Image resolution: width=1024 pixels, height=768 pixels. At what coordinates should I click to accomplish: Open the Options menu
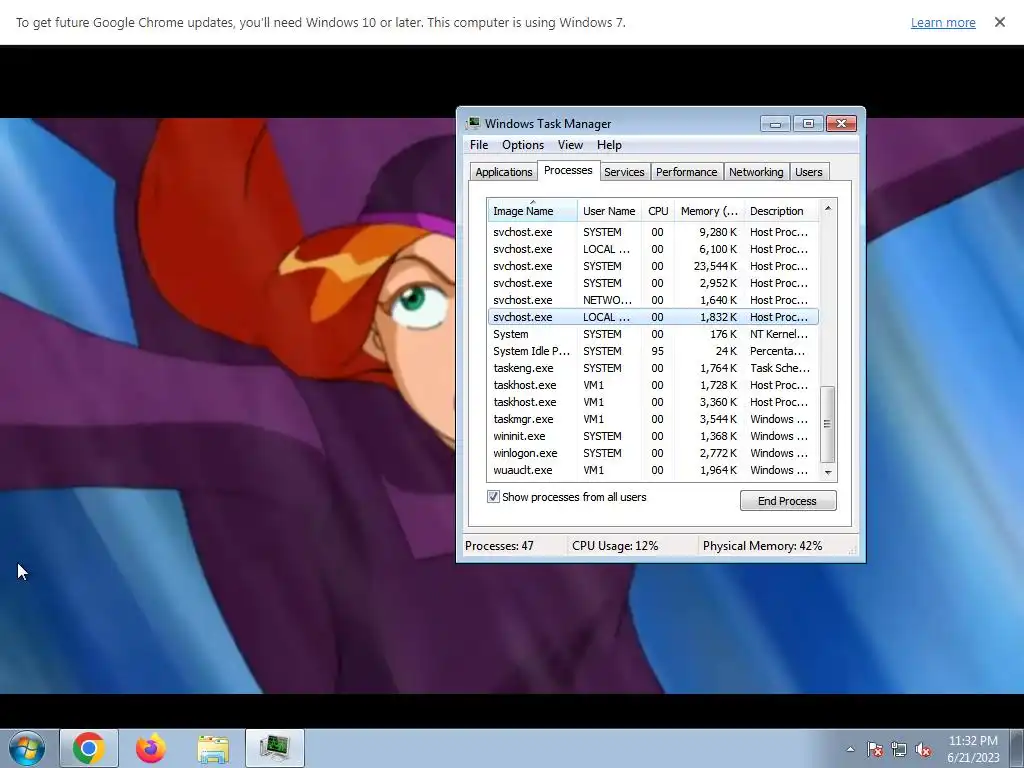pos(522,145)
